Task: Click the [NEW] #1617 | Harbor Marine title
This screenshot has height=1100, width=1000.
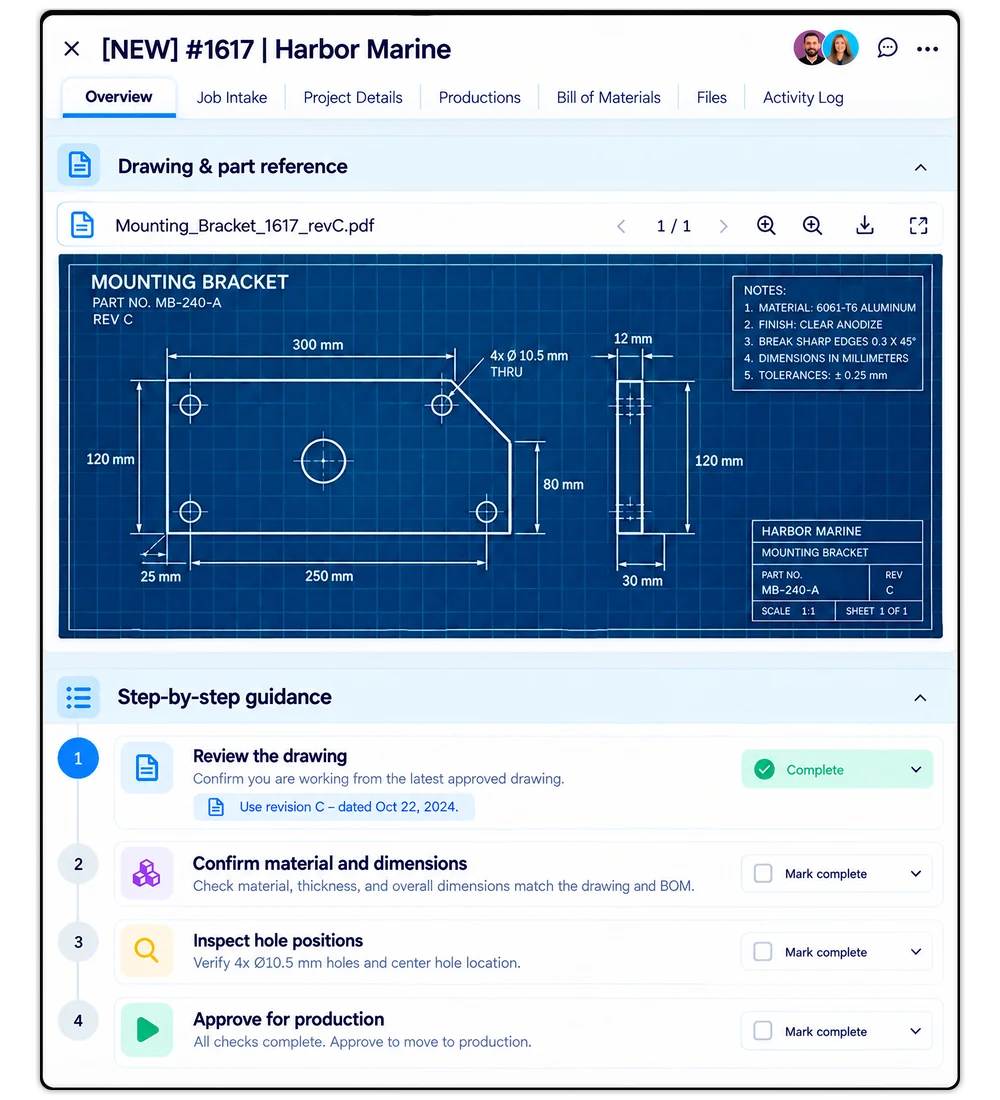Action: [276, 49]
